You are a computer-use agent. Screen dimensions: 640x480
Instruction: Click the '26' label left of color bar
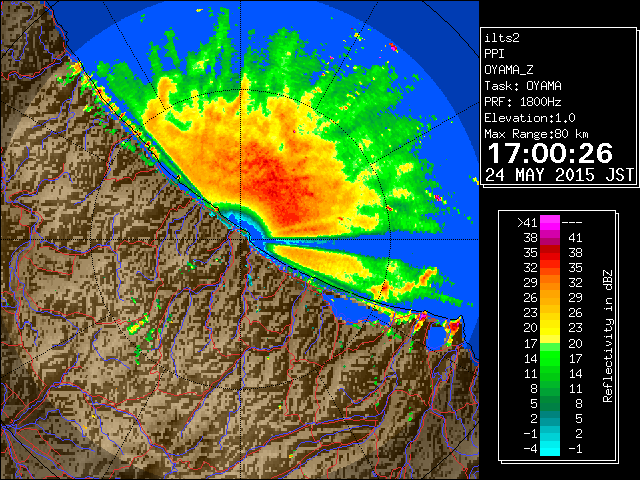[531, 298]
